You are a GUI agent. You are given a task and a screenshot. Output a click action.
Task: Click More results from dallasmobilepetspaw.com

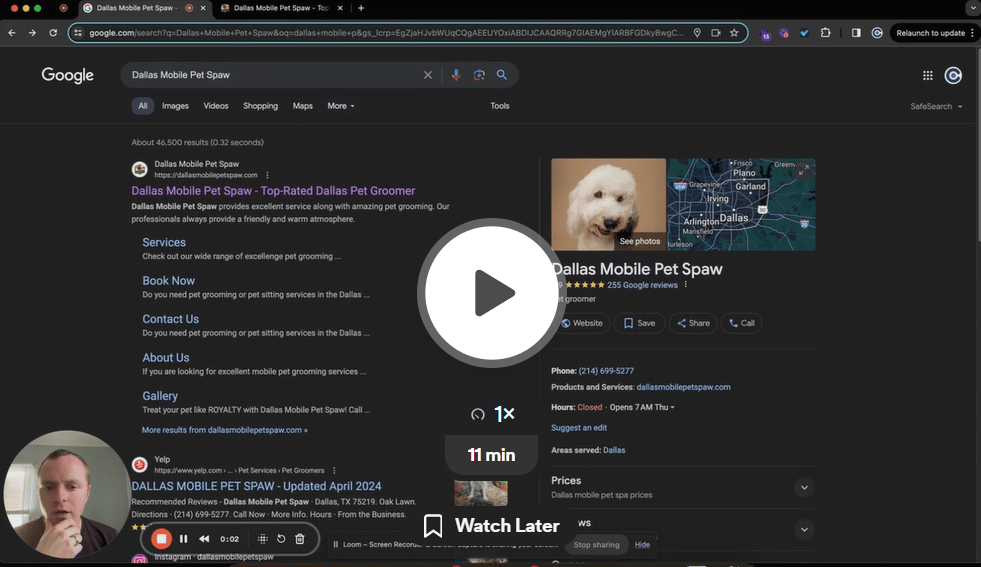click(225, 430)
